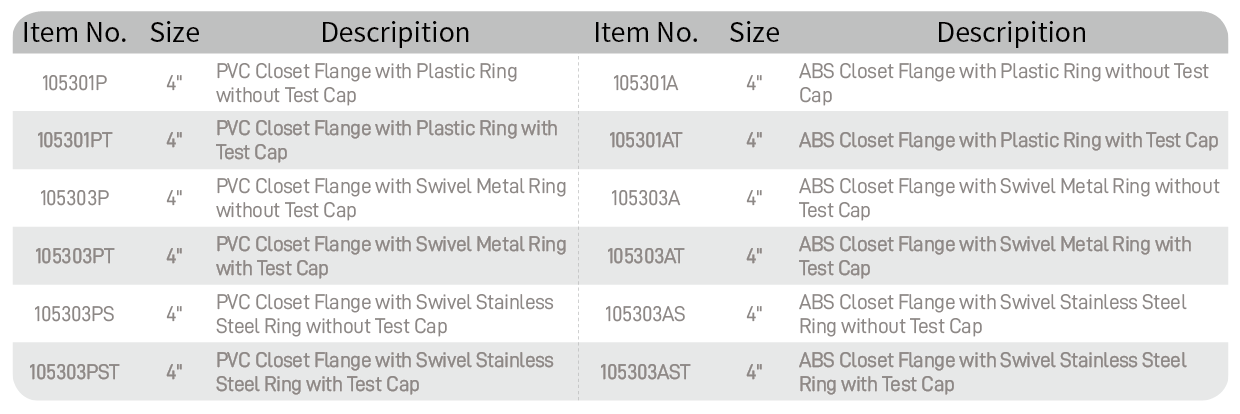Select the 105301PT item number cell
The width and height of the screenshot is (1240, 414).
coord(74,141)
